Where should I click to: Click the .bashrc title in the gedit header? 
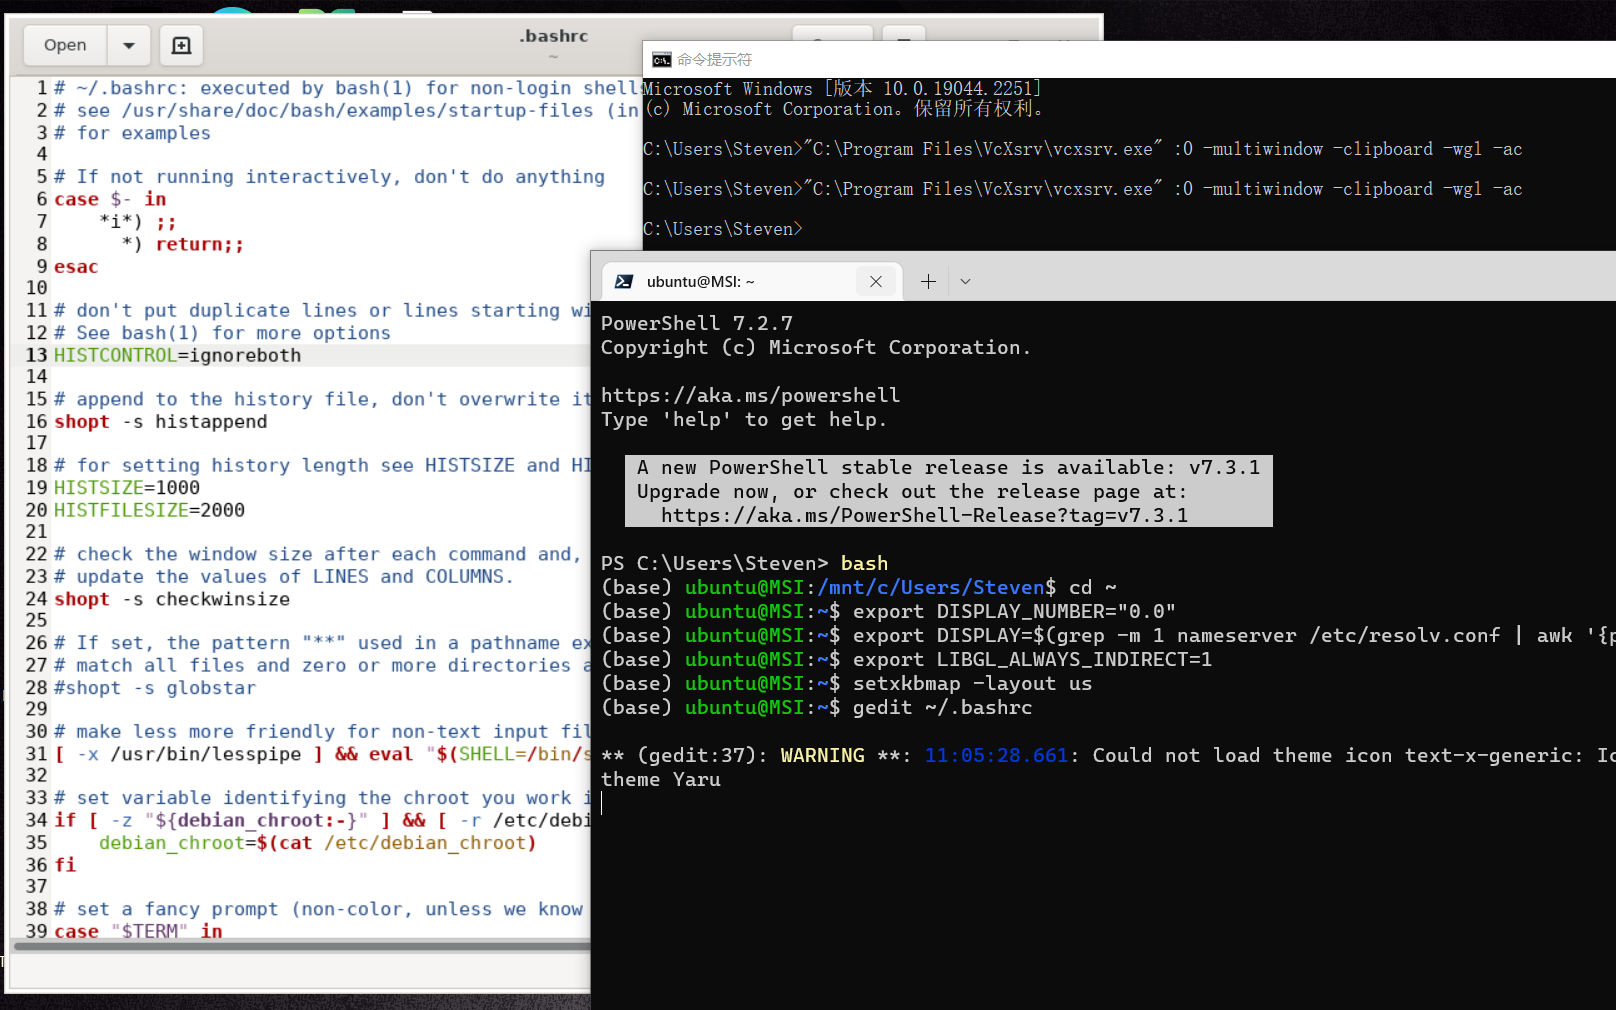[x=553, y=36]
